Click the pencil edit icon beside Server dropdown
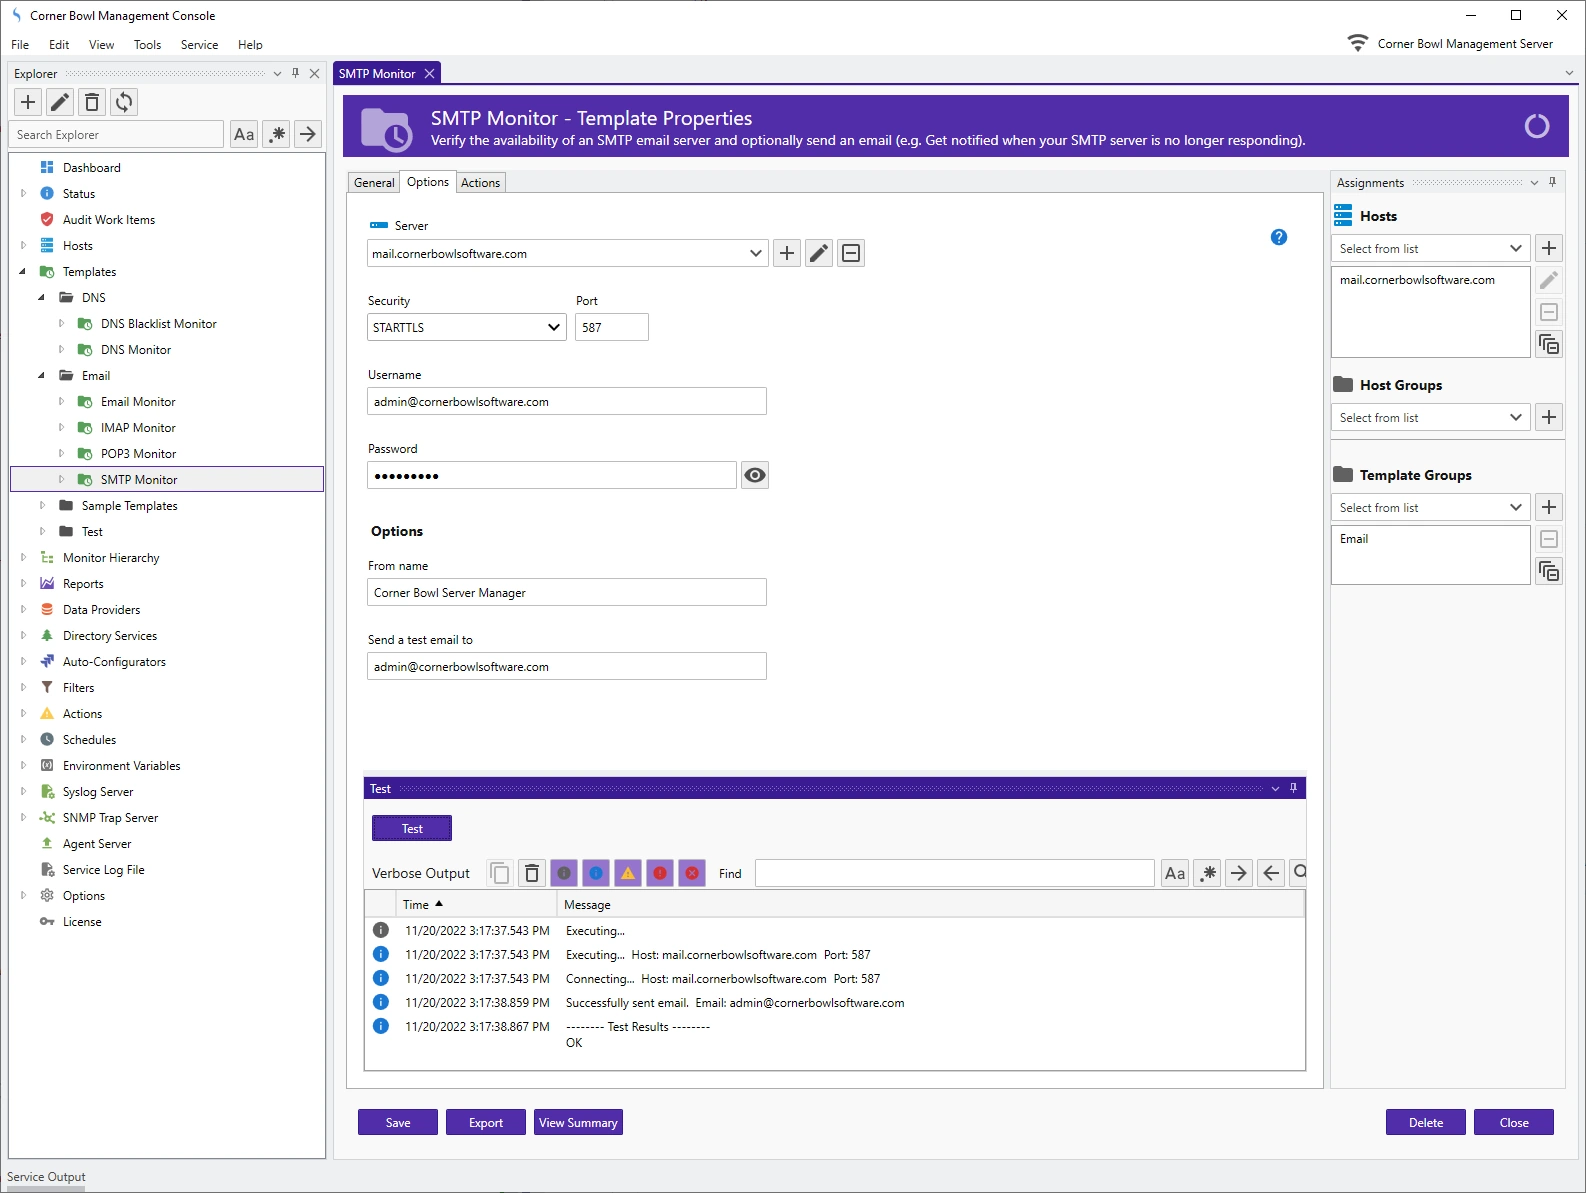The width and height of the screenshot is (1586, 1193). coord(819,253)
